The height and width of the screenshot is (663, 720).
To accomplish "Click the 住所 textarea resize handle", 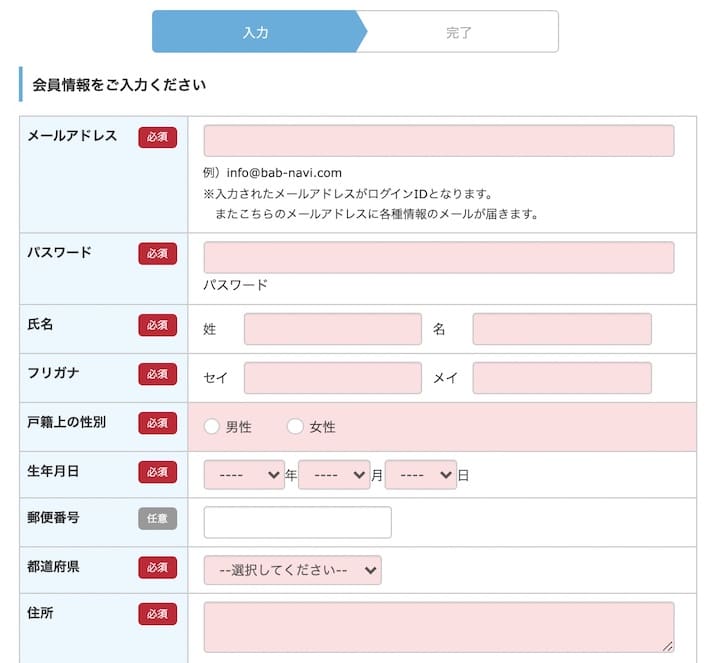I will (x=668, y=646).
